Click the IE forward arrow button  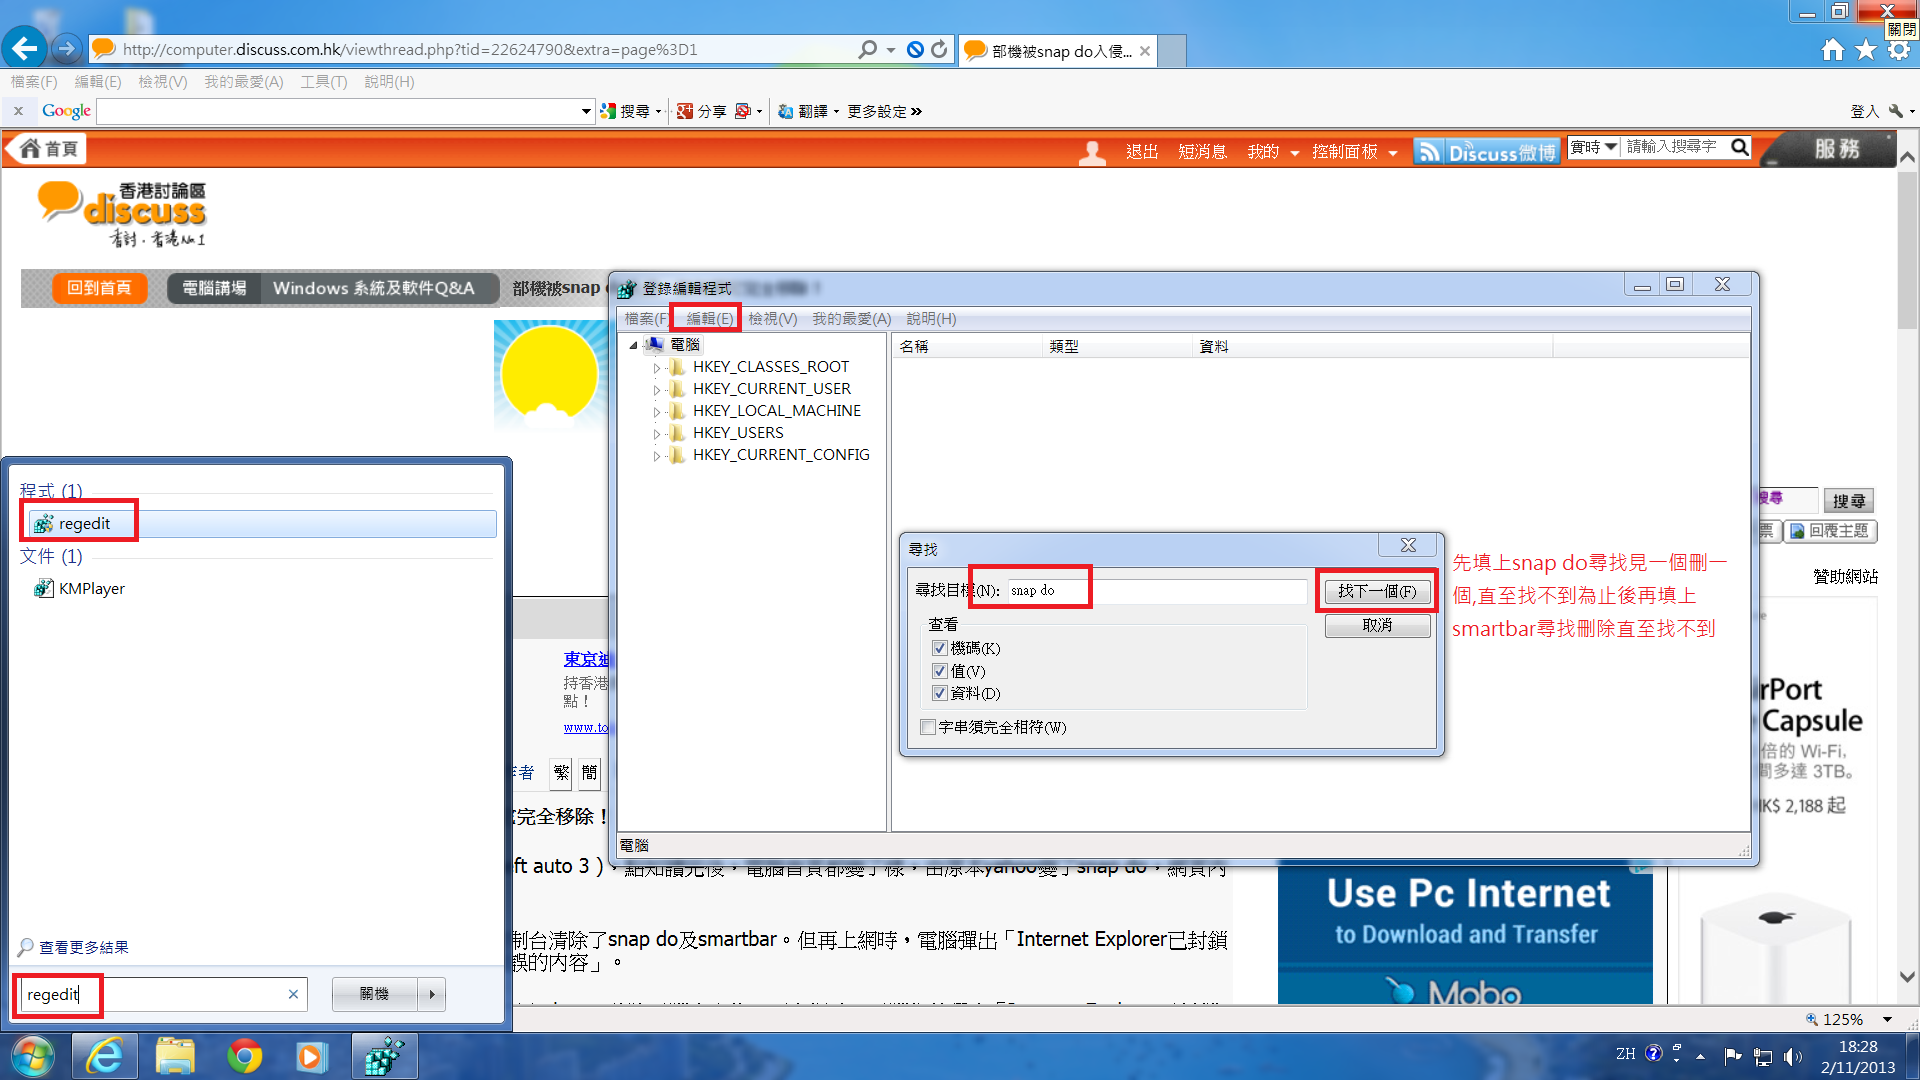(66, 48)
